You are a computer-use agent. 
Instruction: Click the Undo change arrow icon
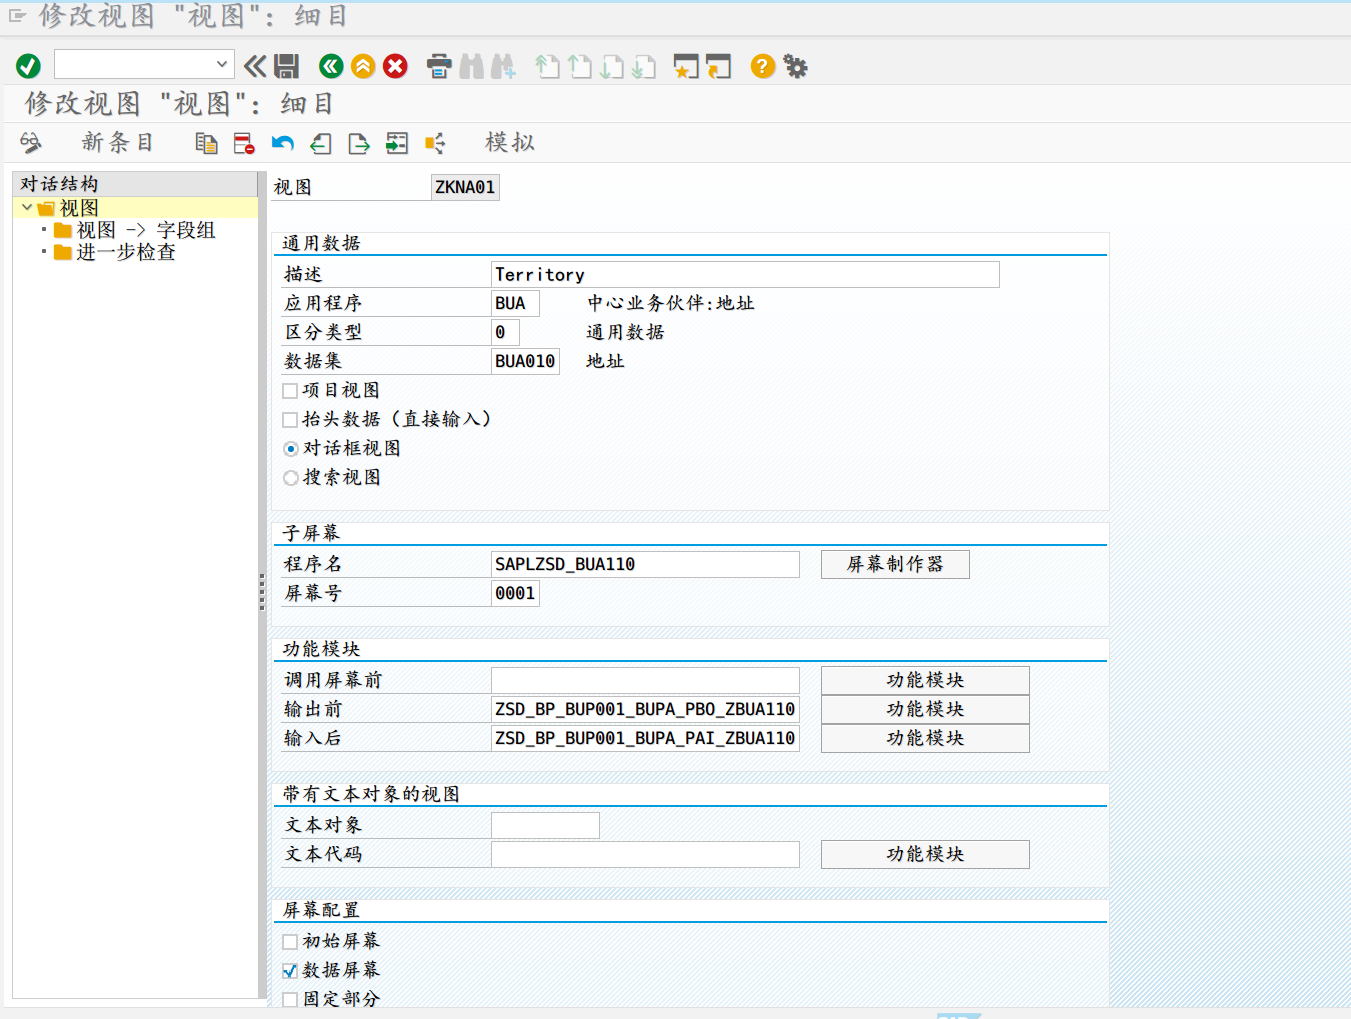(282, 144)
